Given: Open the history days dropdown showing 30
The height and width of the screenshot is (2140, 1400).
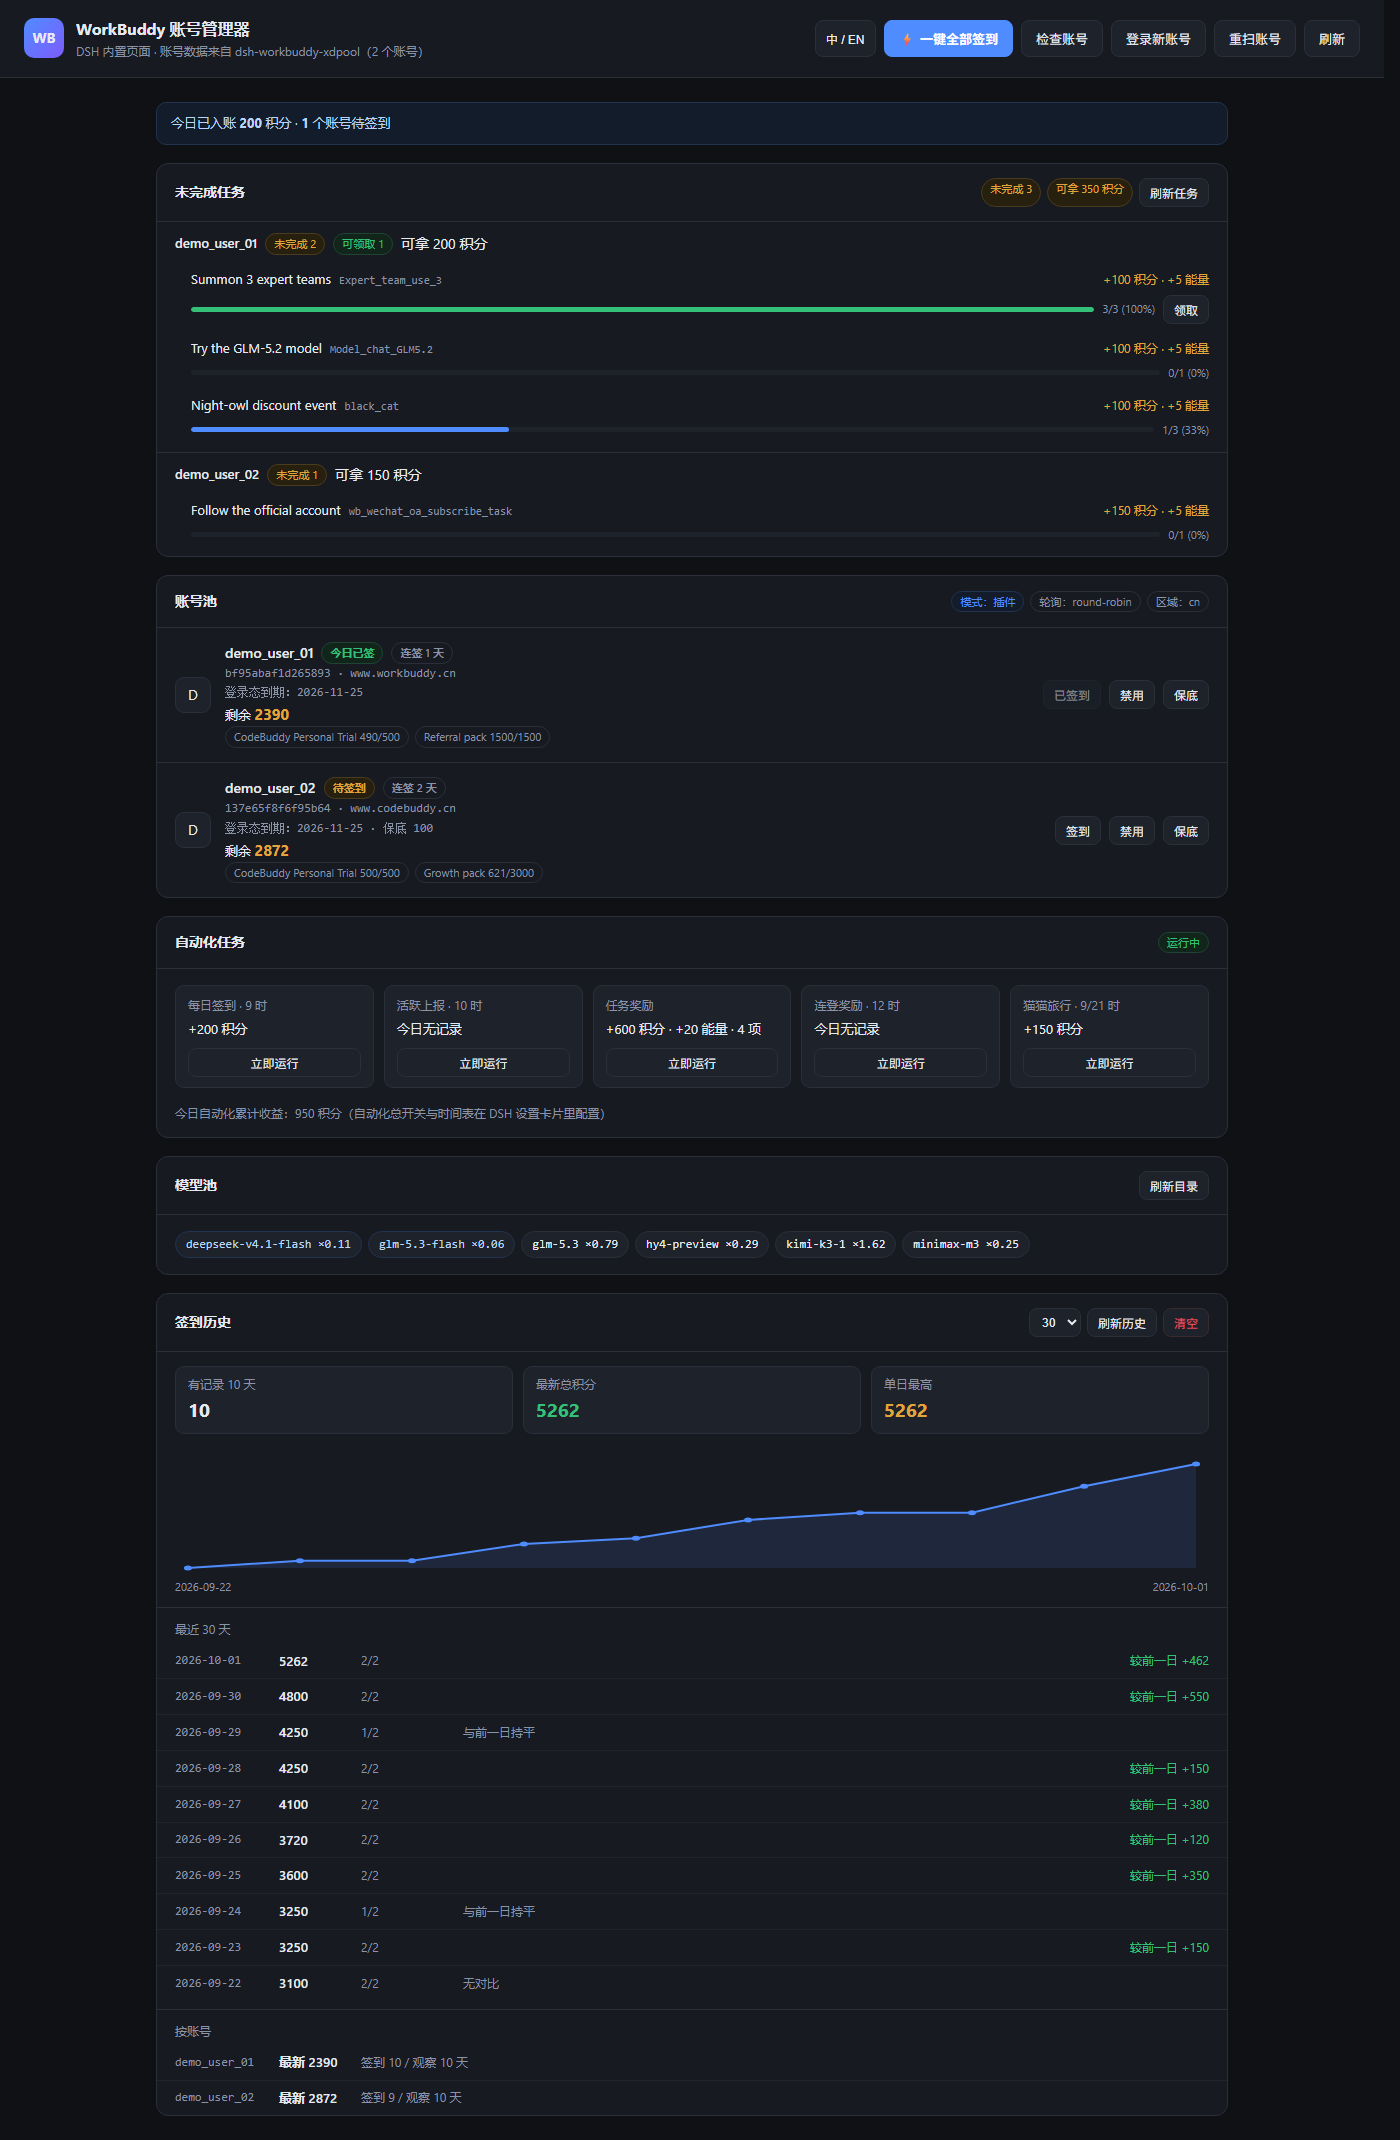Looking at the screenshot, I should click(x=1055, y=1322).
